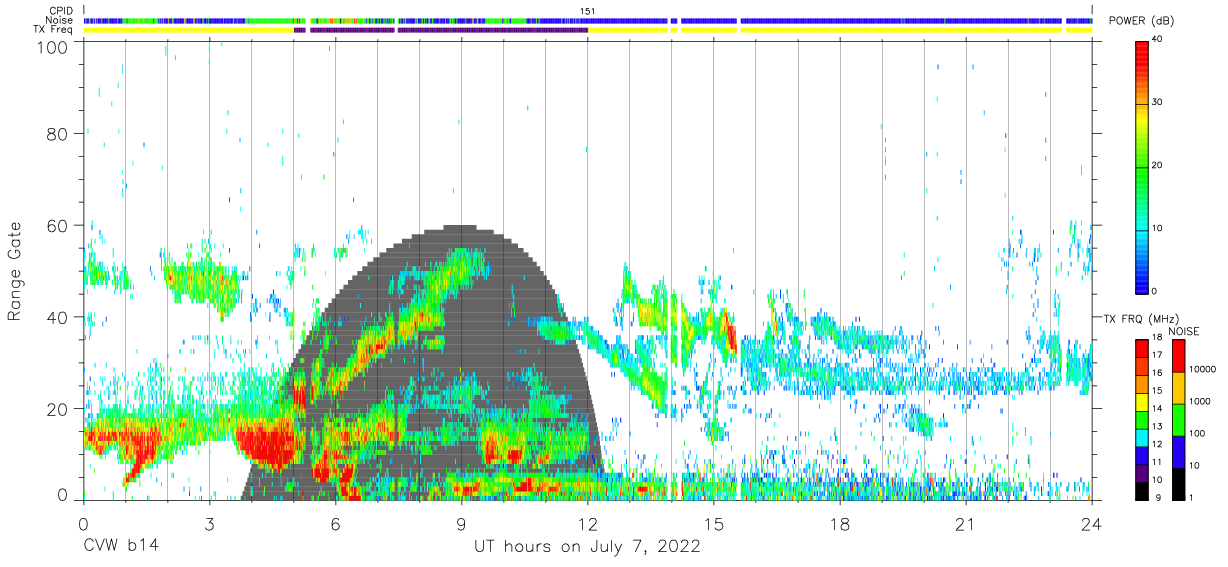This screenshot has height=567, width=1228.
Task: Click the CPID row label
Action: (61, 10)
